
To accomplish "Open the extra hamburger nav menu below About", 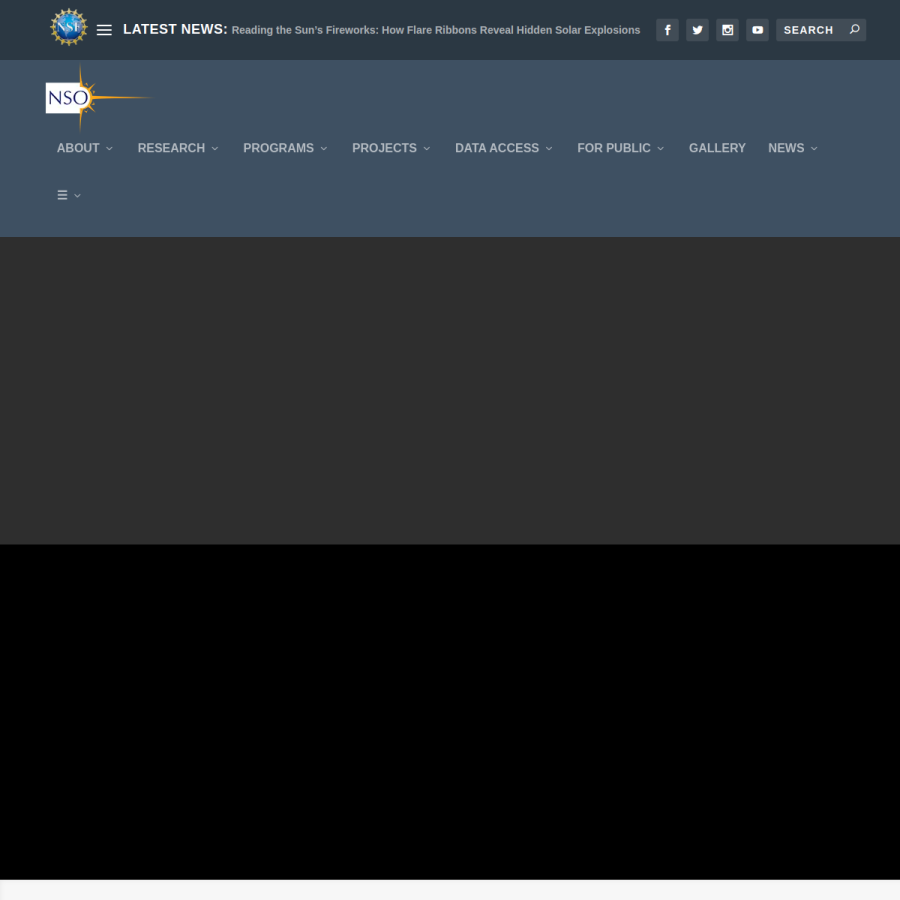I will coord(63,195).
